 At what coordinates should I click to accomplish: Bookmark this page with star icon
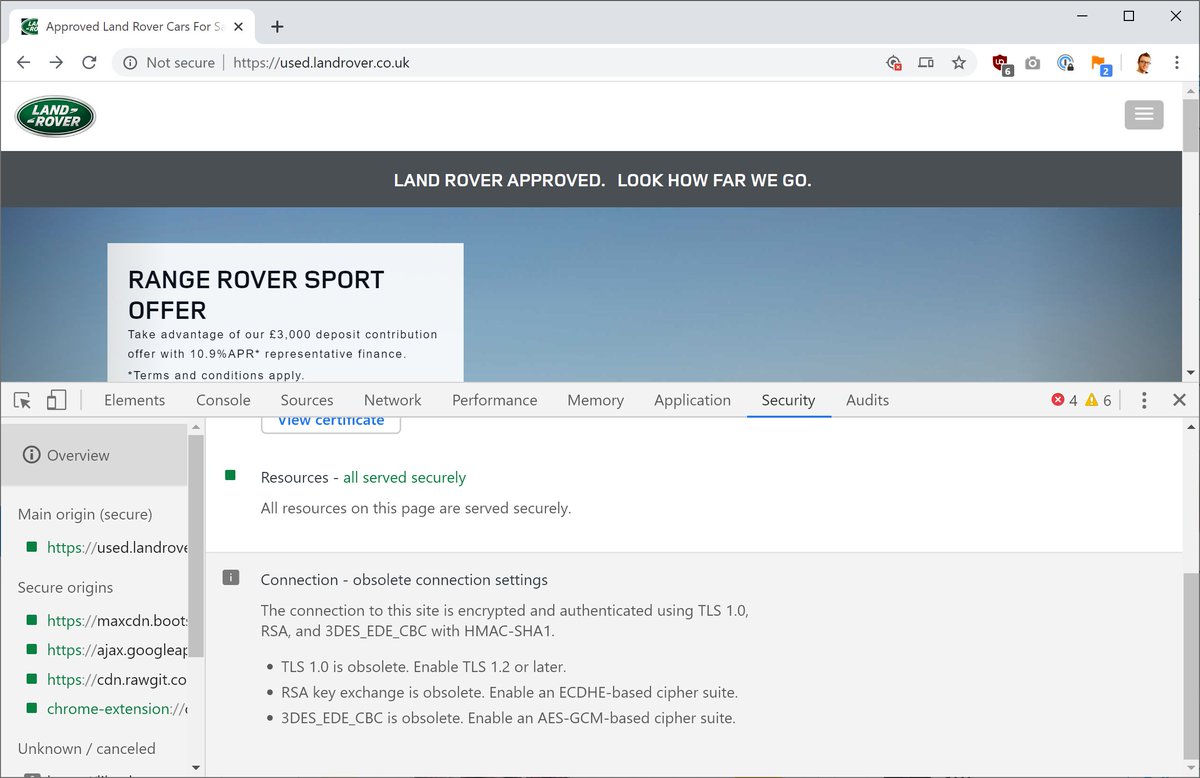[x=959, y=62]
